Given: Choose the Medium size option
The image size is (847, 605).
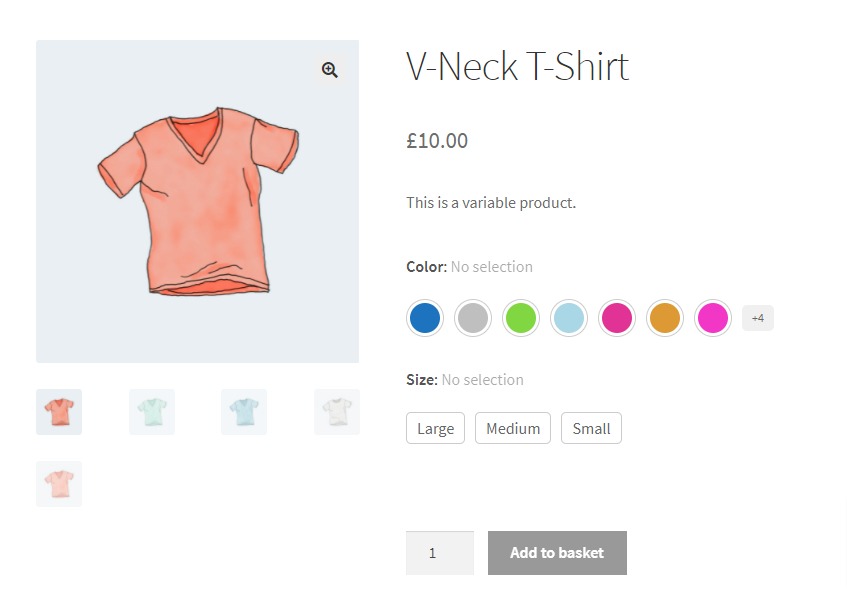Looking at the screenshot, I should click(512, 428).
